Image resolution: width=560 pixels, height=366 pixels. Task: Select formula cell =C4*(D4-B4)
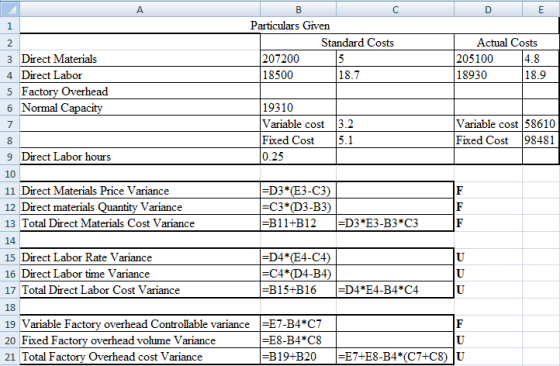[x=298, y=274]
